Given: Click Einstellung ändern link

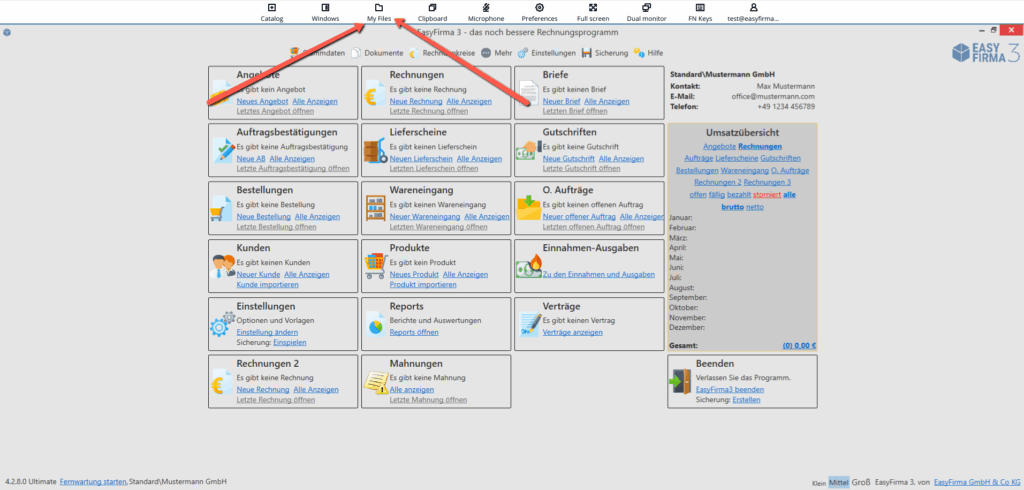Looking at the screenshot, I should click(267, 332).
